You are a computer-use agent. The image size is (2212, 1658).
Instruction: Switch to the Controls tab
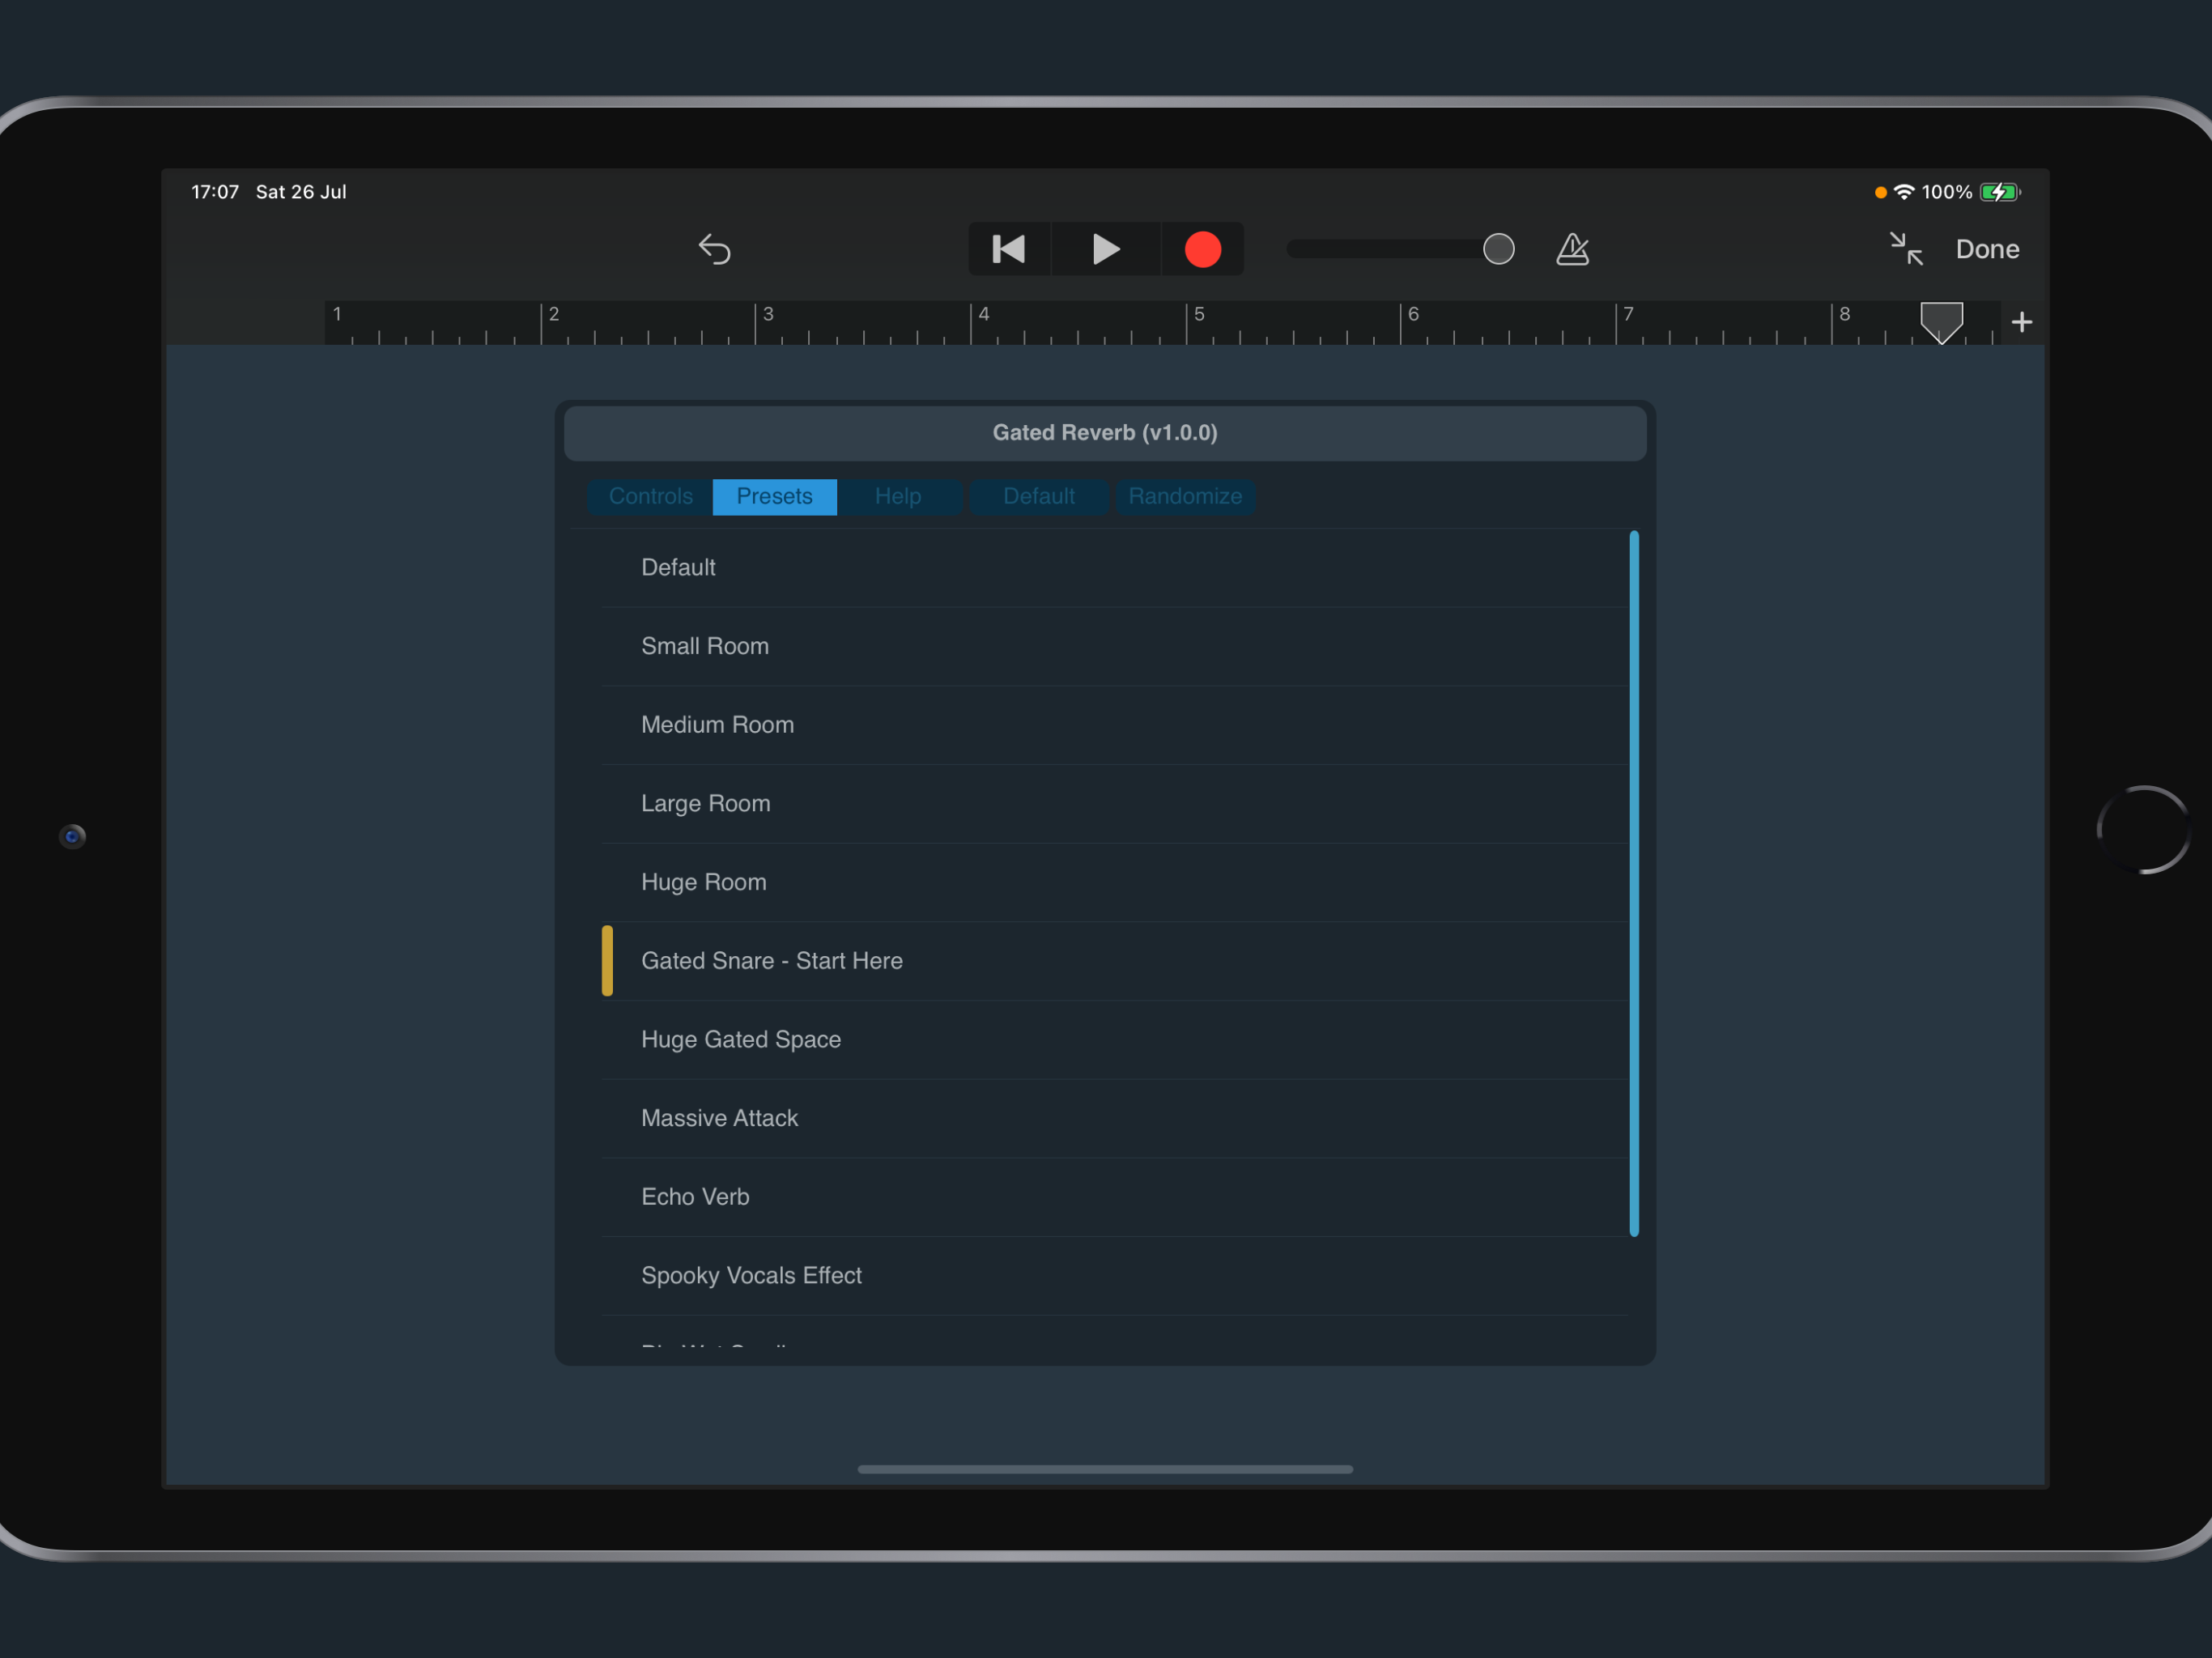tap(650, 497)
